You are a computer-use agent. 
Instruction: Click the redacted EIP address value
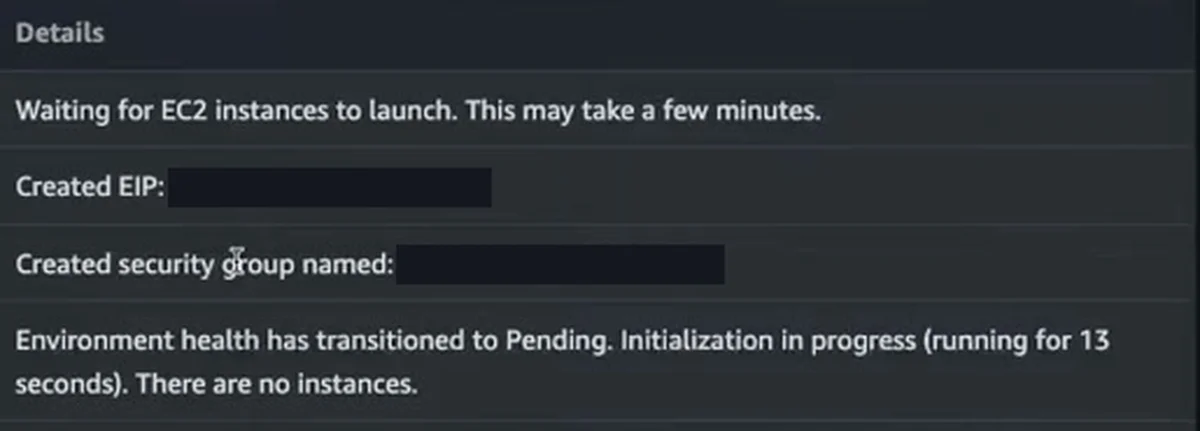(x=329, y=187)
